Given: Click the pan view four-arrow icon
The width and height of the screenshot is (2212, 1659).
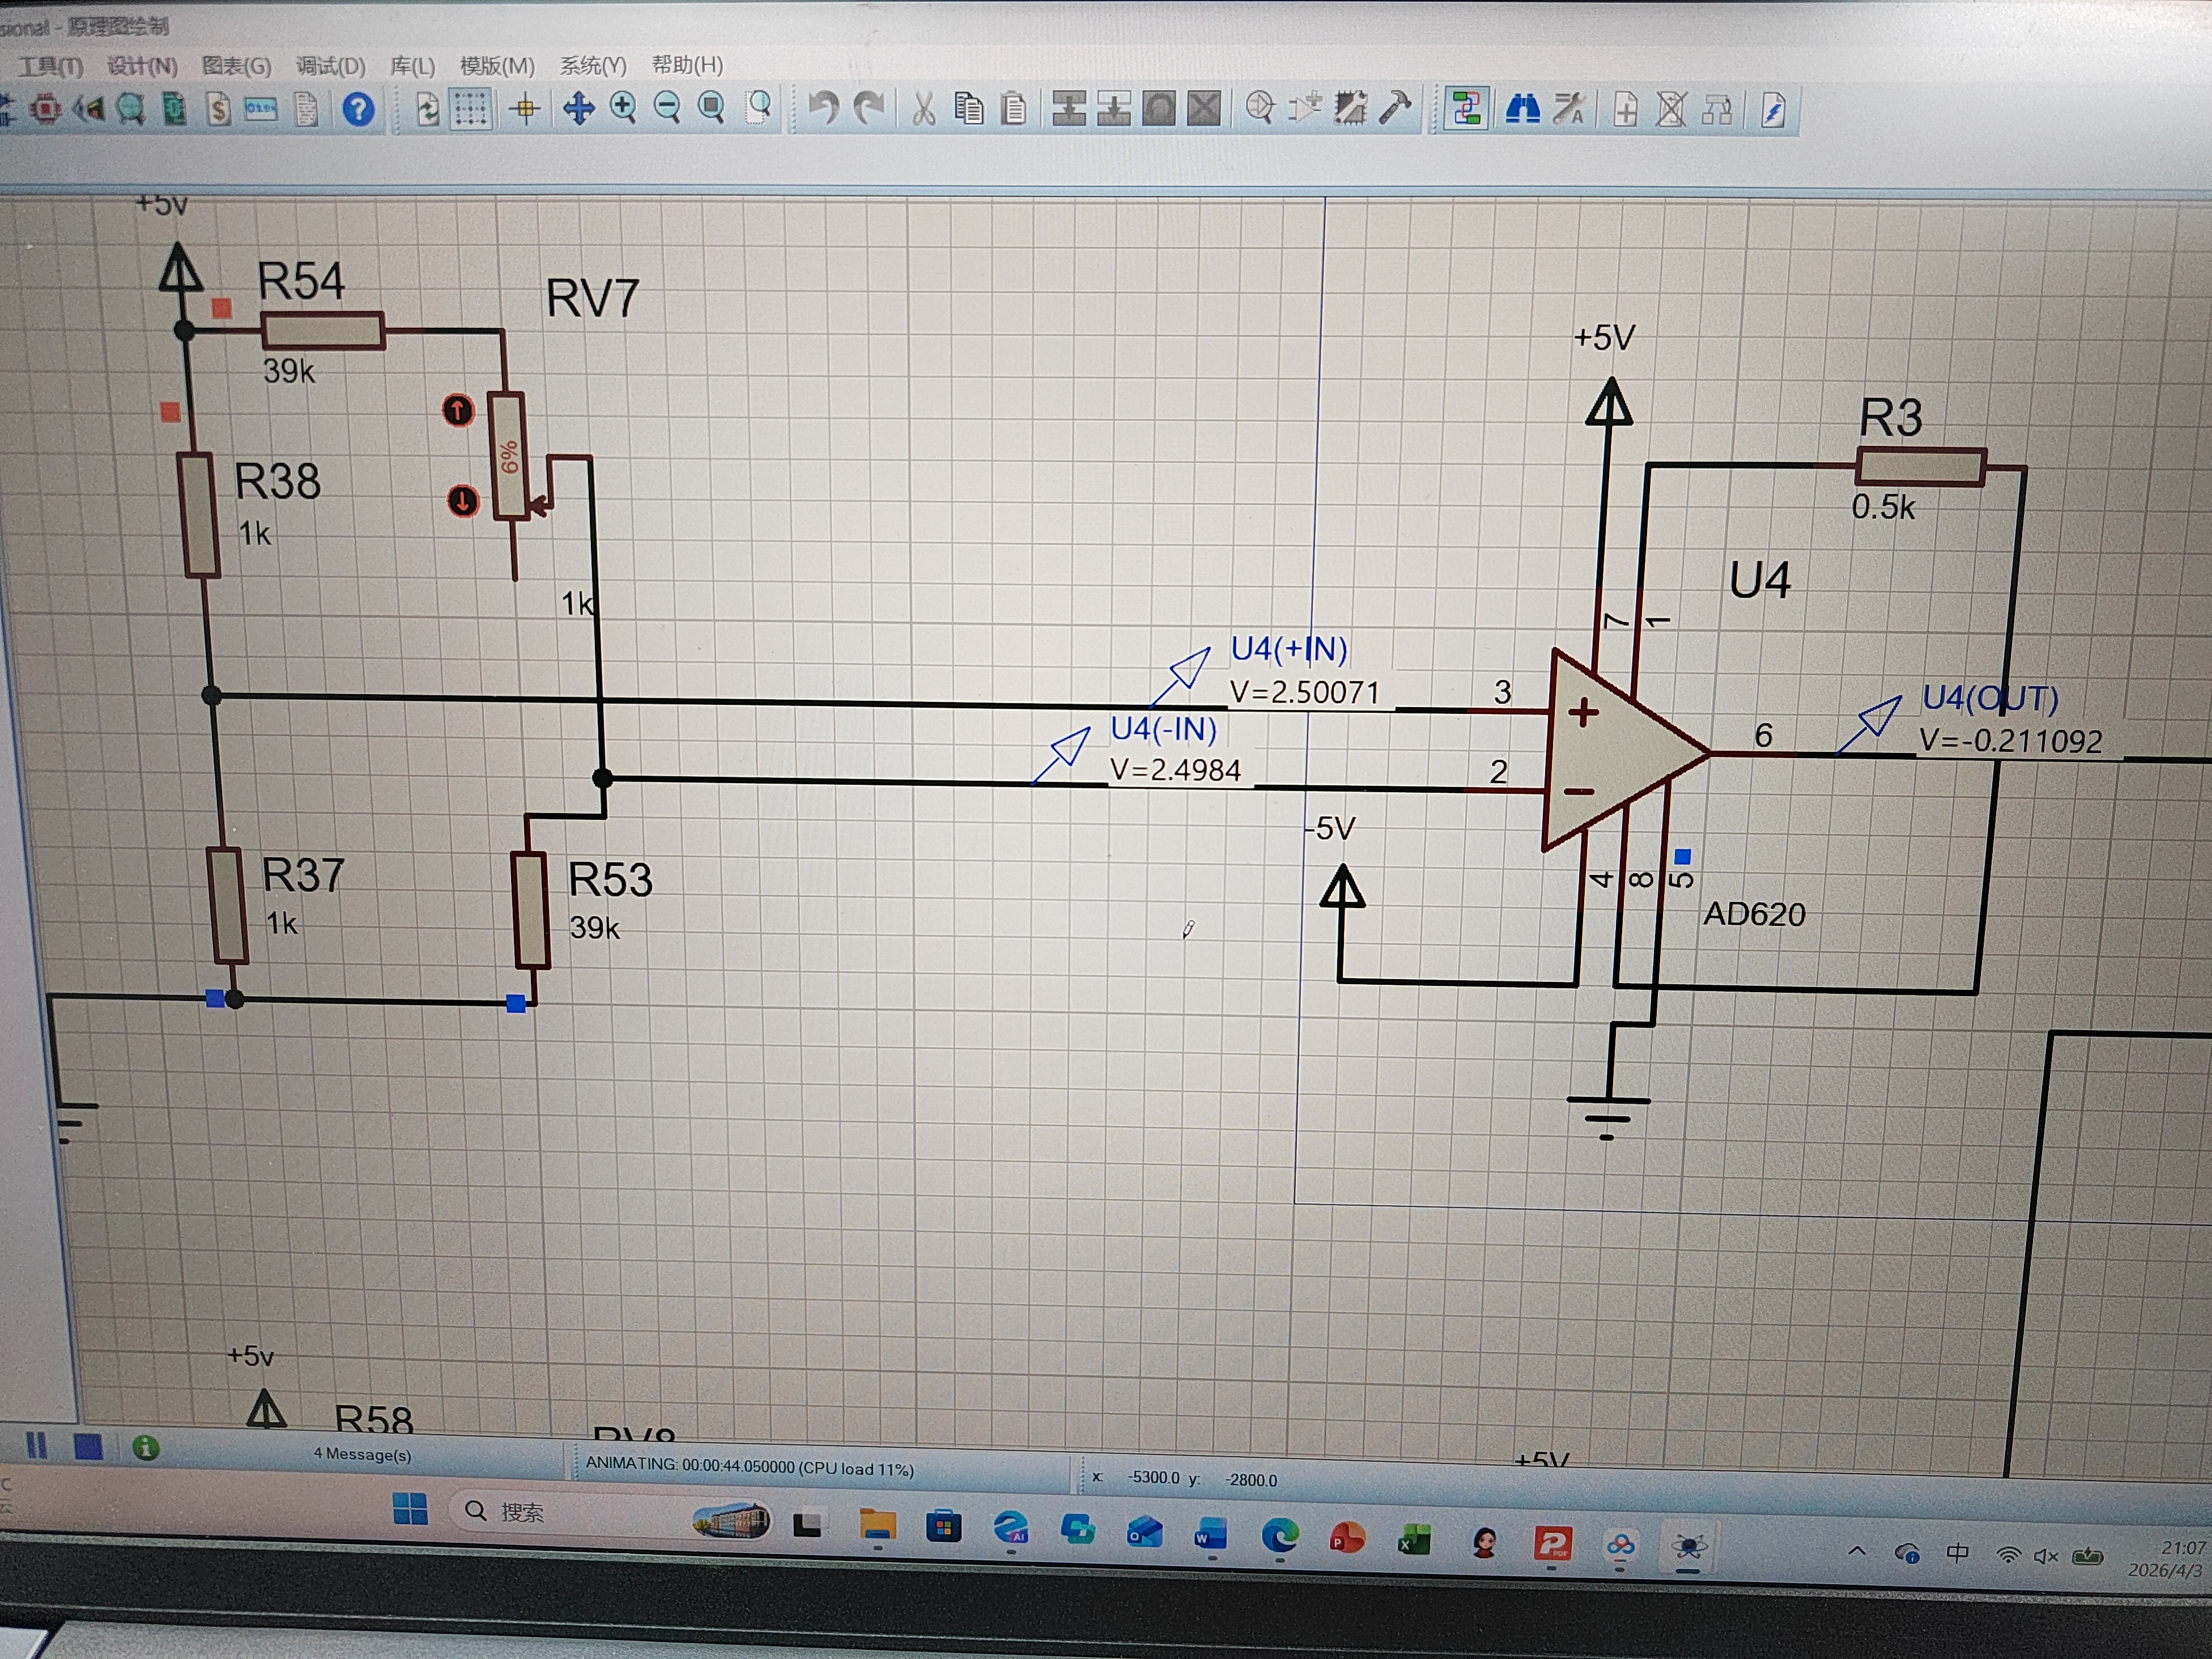Looking at the screenshot, I should [x=578, y=108].
